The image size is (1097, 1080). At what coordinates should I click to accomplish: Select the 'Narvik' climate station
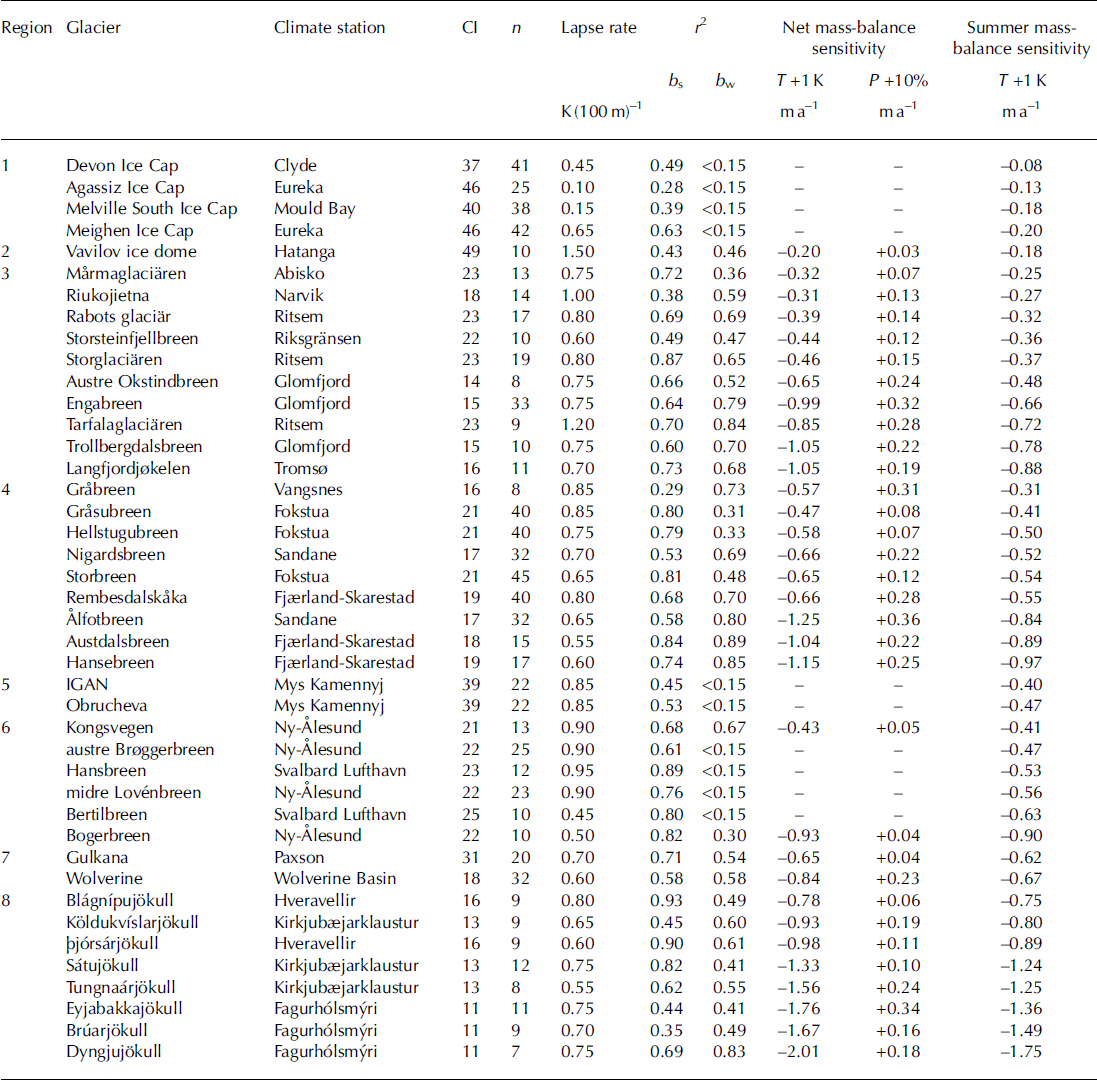click(299, 295)
